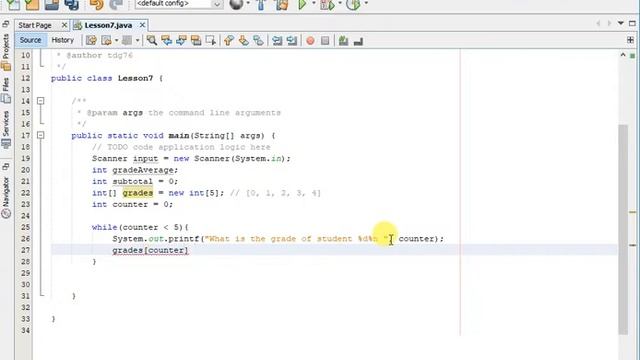Click the lower error stripe mark
This screenshot has height=360, width=640.
click(x=633, y=245)
